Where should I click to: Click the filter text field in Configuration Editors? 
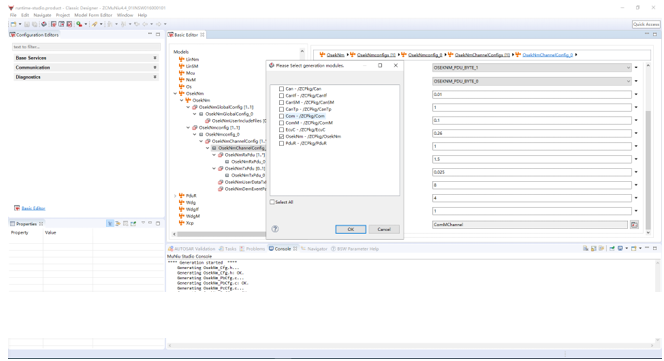[86, 47]
